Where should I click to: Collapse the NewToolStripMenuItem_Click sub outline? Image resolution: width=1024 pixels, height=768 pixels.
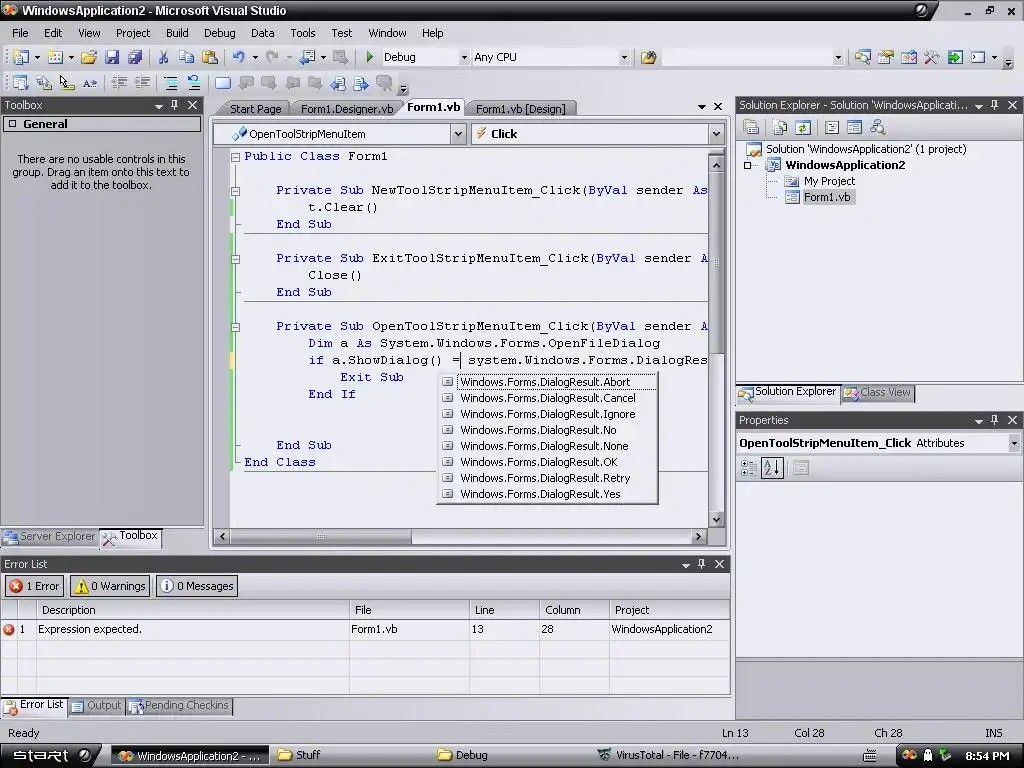235,191
